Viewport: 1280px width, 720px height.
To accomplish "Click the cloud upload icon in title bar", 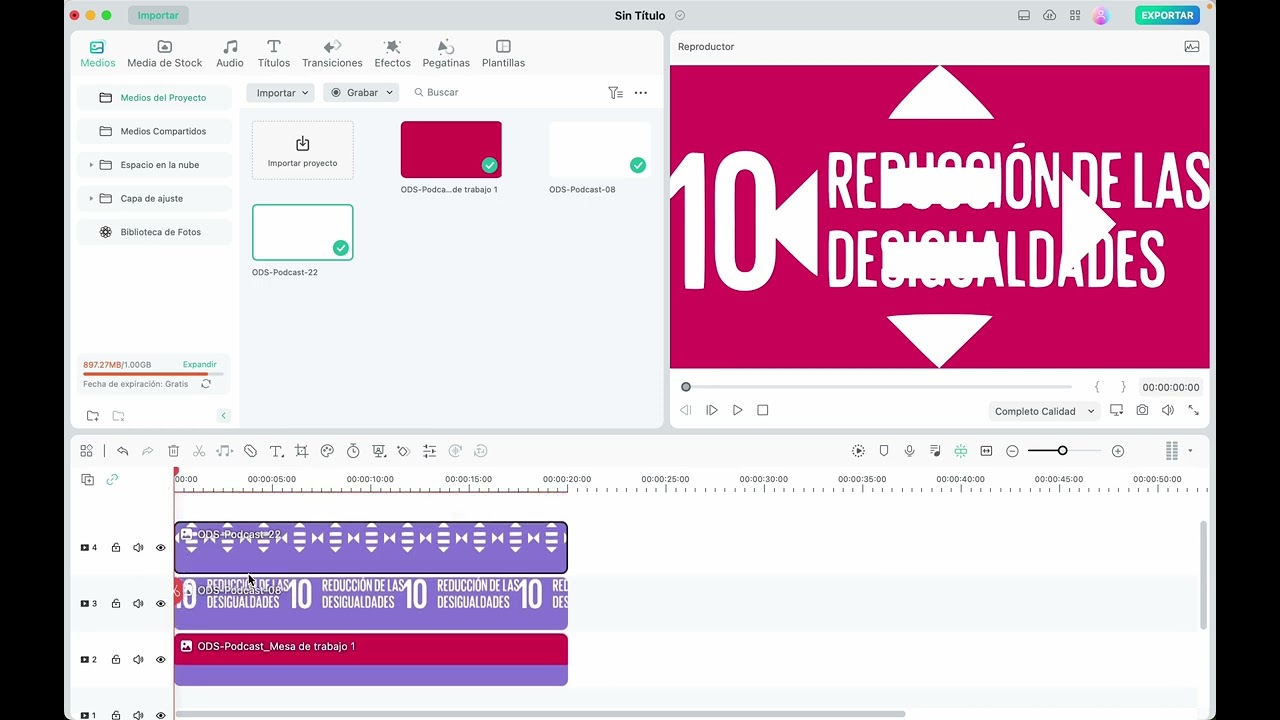I will coord(1049,15).
